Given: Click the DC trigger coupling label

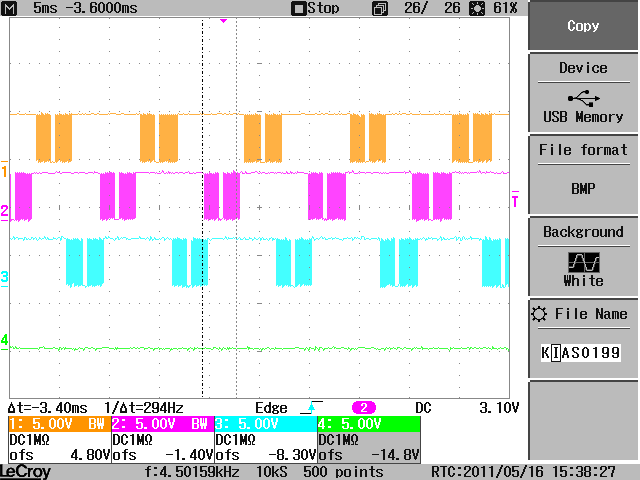Looking at the screenshot, I should pos(424,408).
